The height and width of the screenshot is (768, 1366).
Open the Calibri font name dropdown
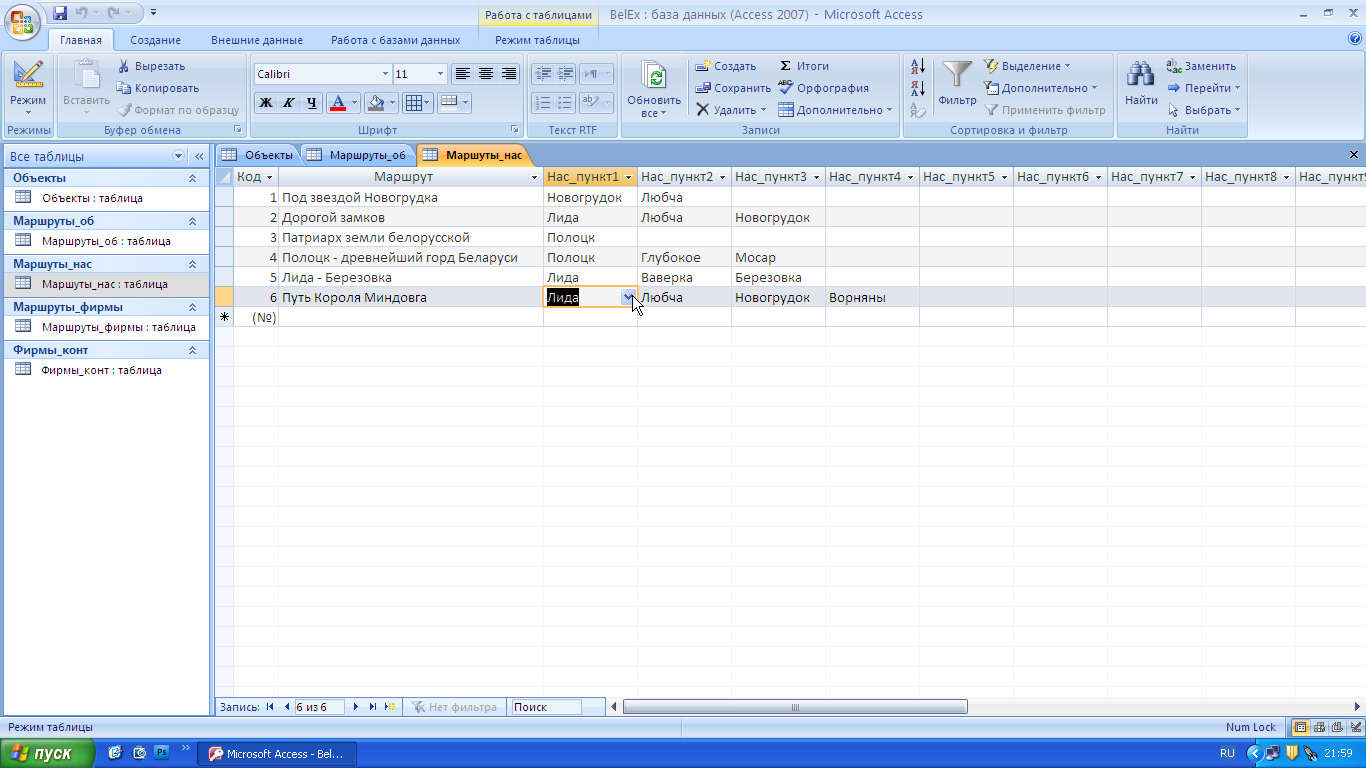coord(385,74)
